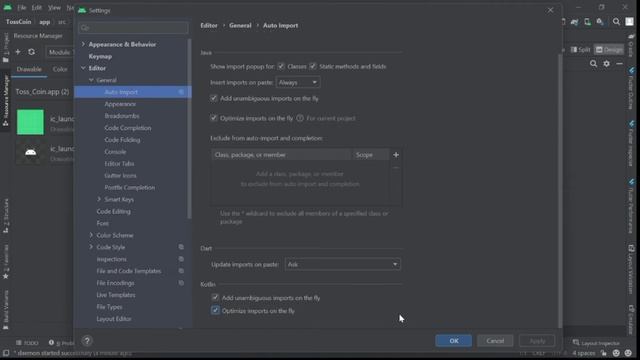This screenshot has height=360, width=640.
Task: Uncheck Java Optimize imports on the fly
Action: [x=213, y=118]
